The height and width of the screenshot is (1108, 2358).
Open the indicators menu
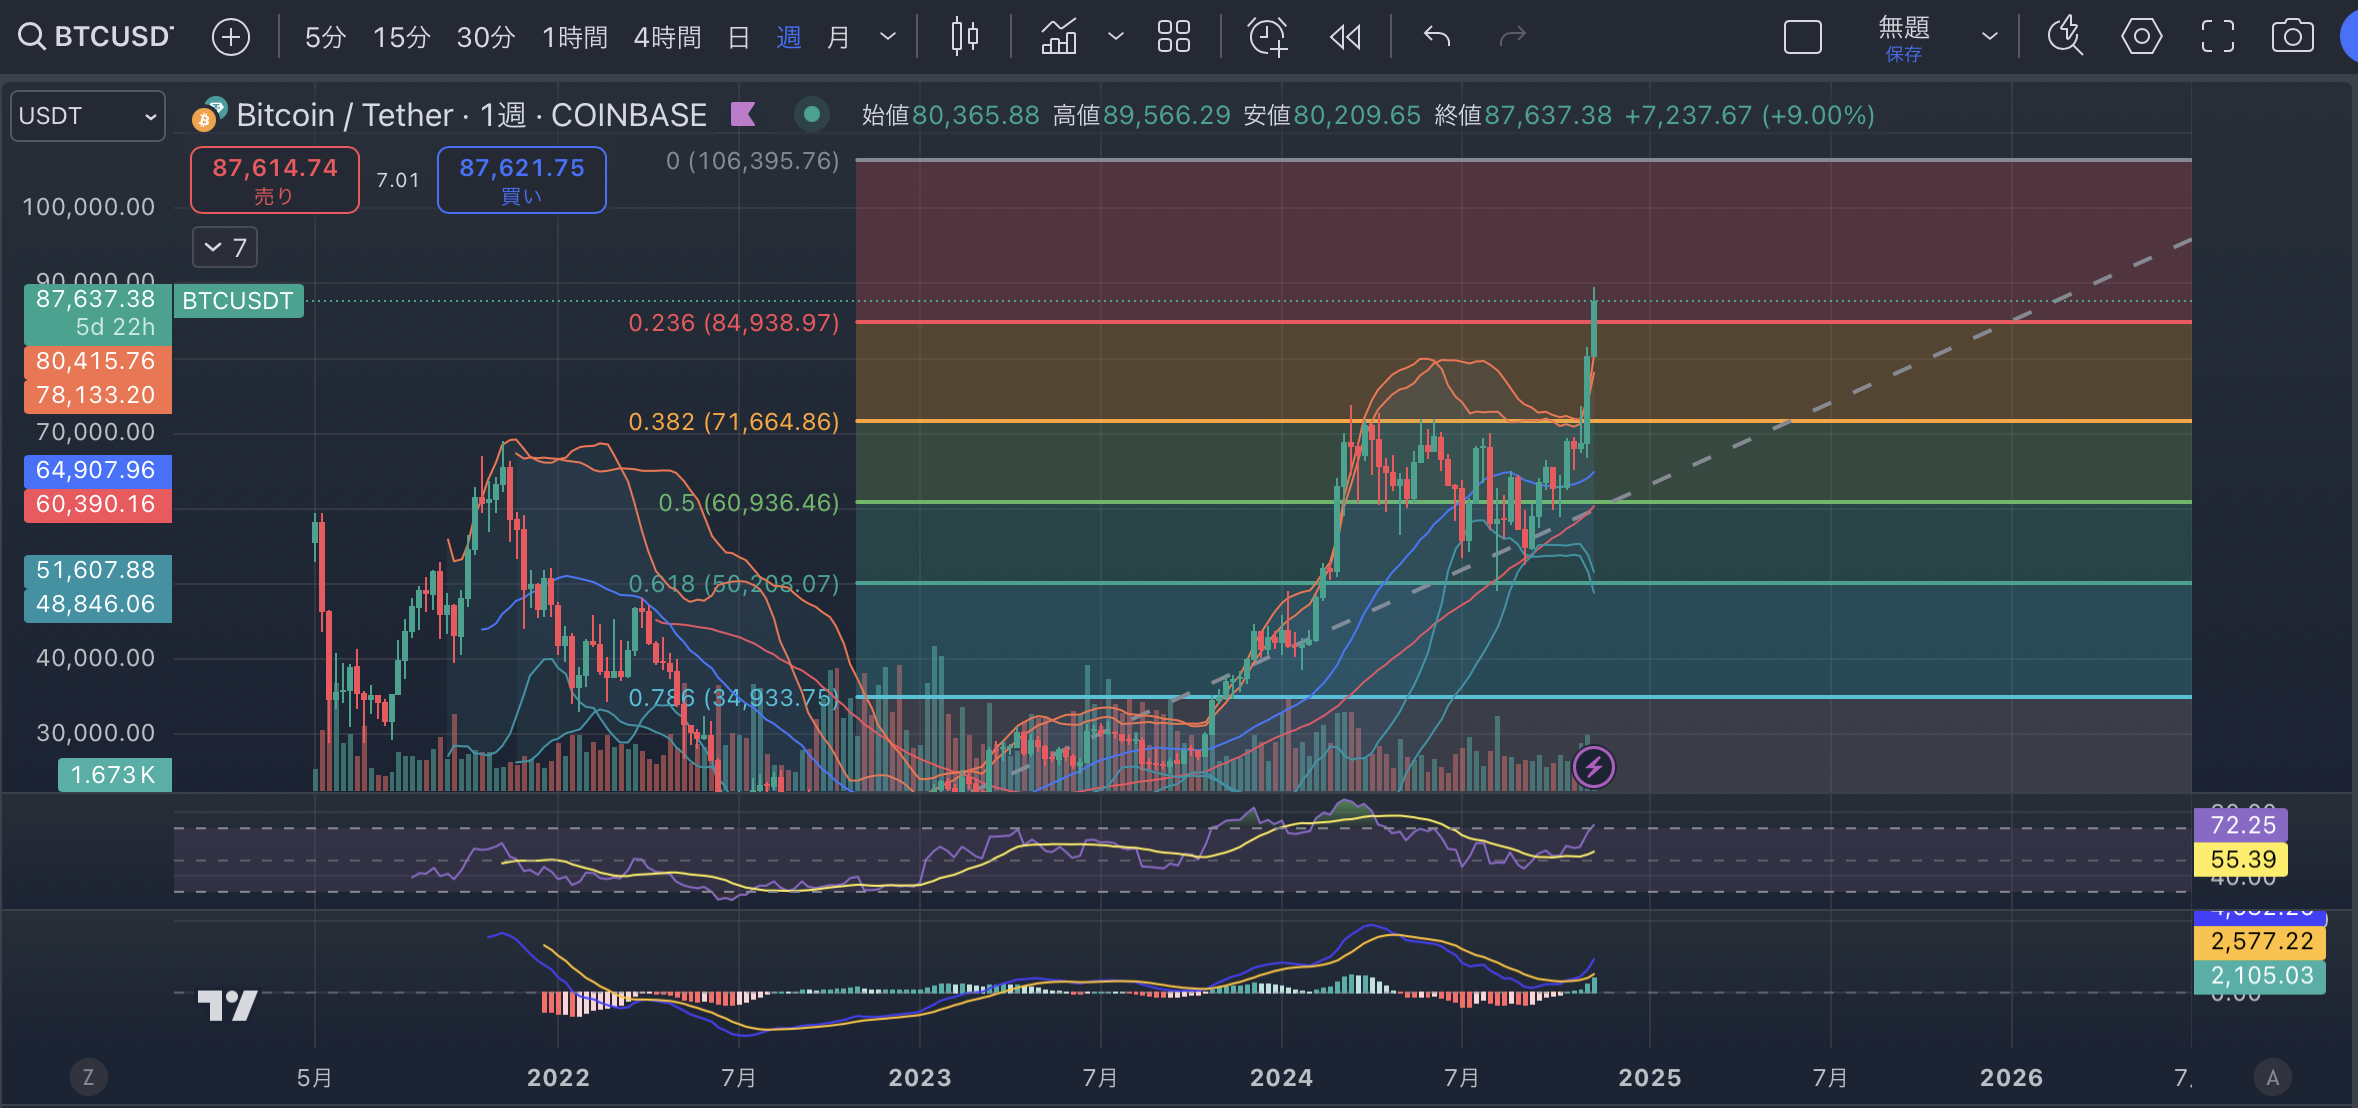[x=1059, y=37]
